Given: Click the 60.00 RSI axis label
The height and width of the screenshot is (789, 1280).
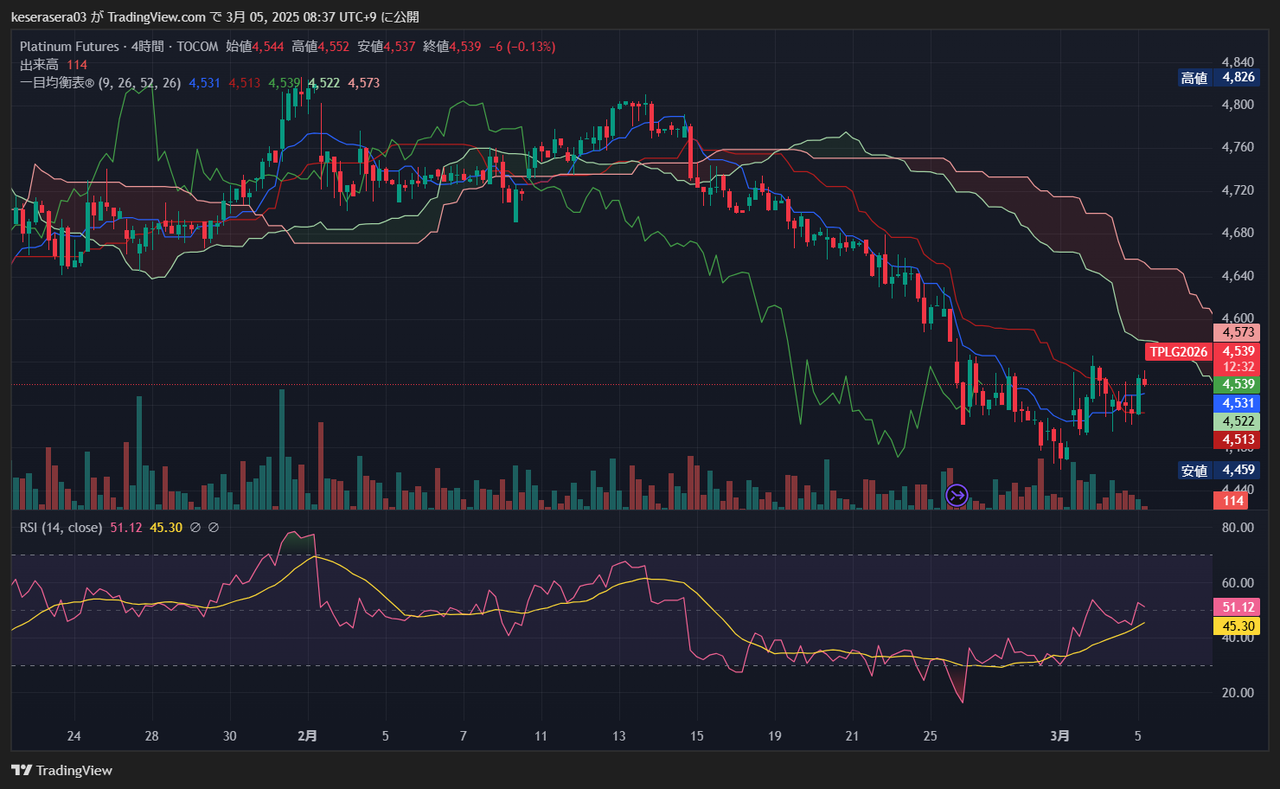Looking at the screenshot, I should point(1238,583).
